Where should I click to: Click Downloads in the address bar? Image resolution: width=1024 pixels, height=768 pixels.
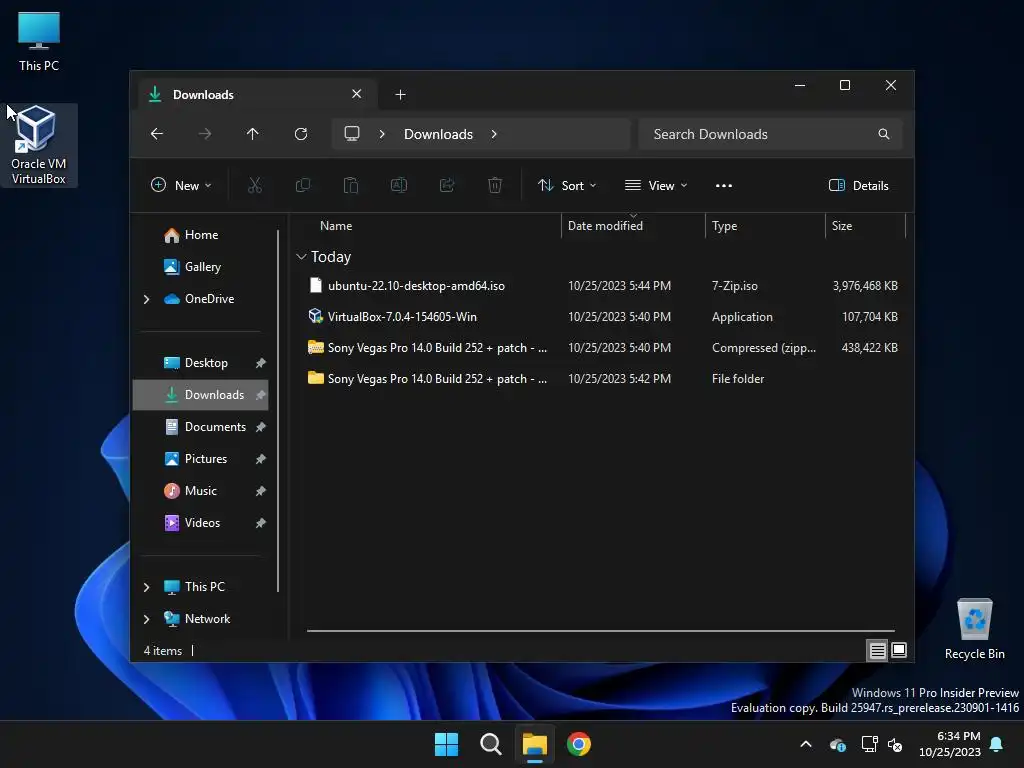click(438, 134)
